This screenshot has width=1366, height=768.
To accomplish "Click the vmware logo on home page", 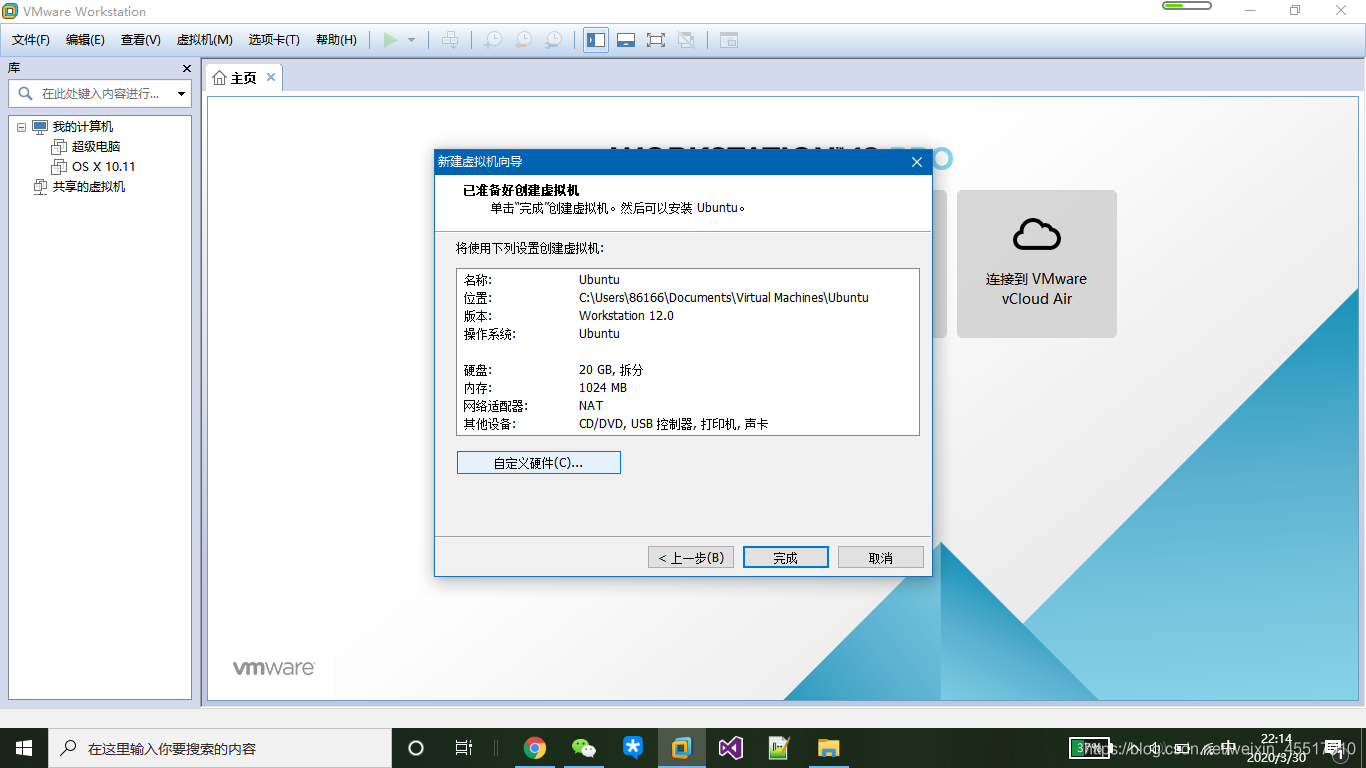I will tap(274, 667).
